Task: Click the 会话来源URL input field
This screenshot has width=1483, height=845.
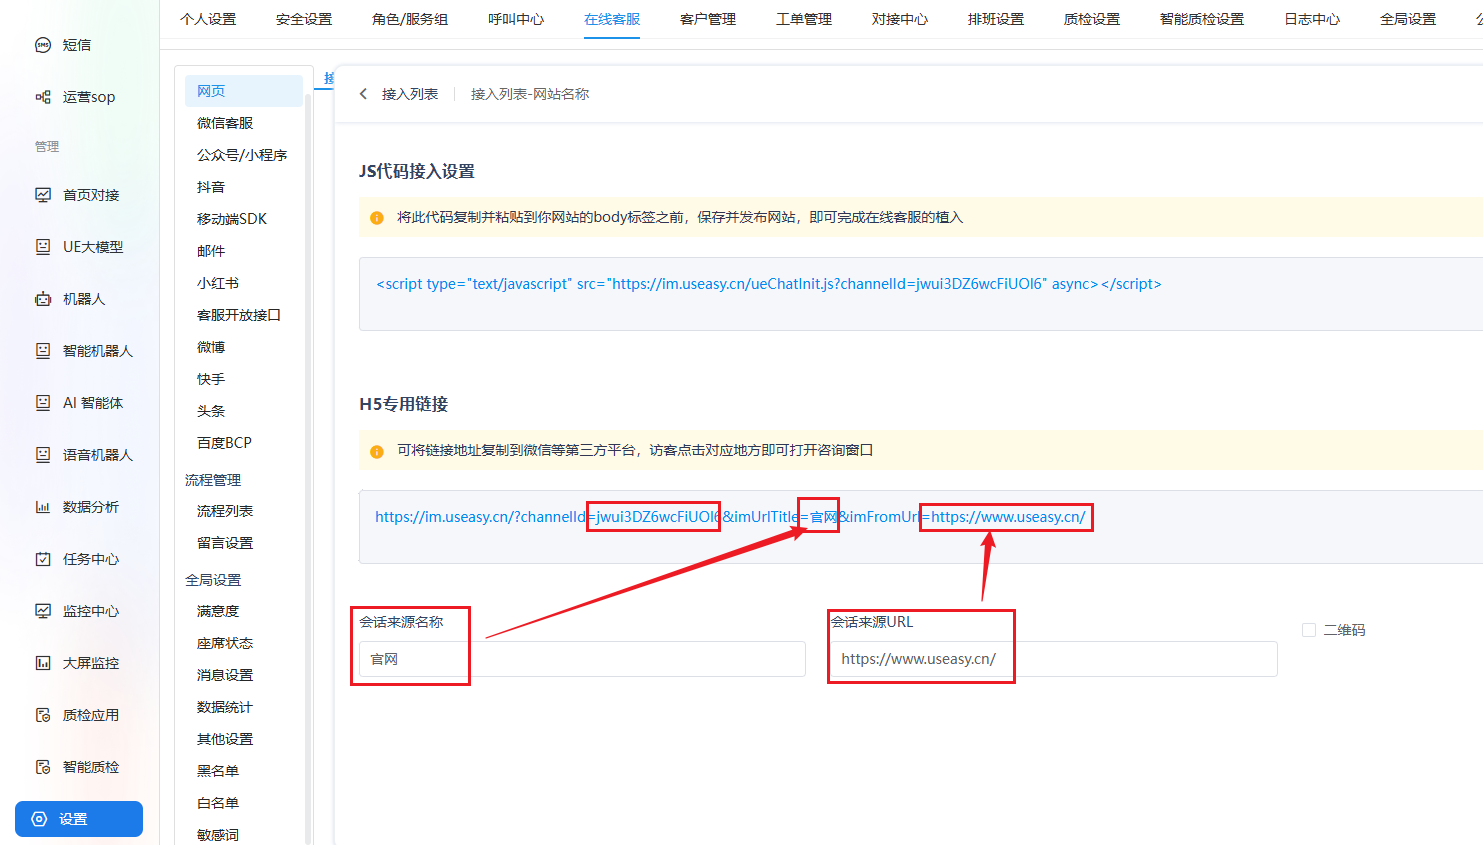Action: point(1054,659)
